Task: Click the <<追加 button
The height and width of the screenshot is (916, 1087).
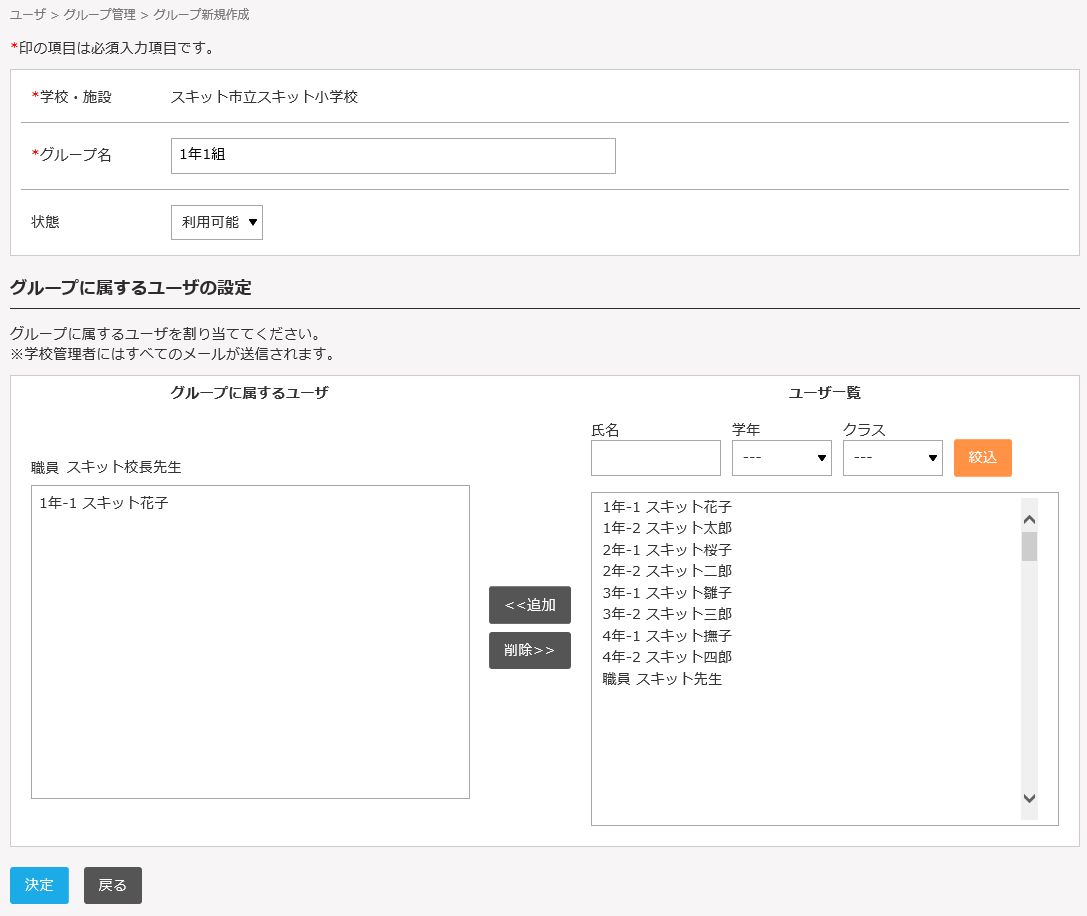Action: 529,605
